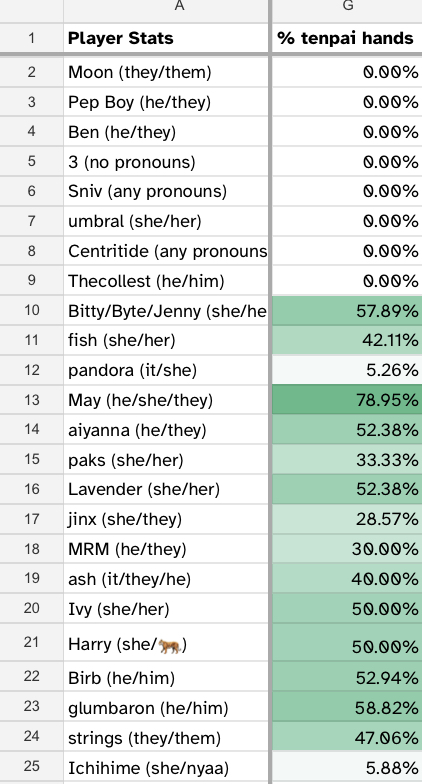Screen dimensions: 422x784
Task: Select the fish (she/her) cell
Action: point(166,340)
